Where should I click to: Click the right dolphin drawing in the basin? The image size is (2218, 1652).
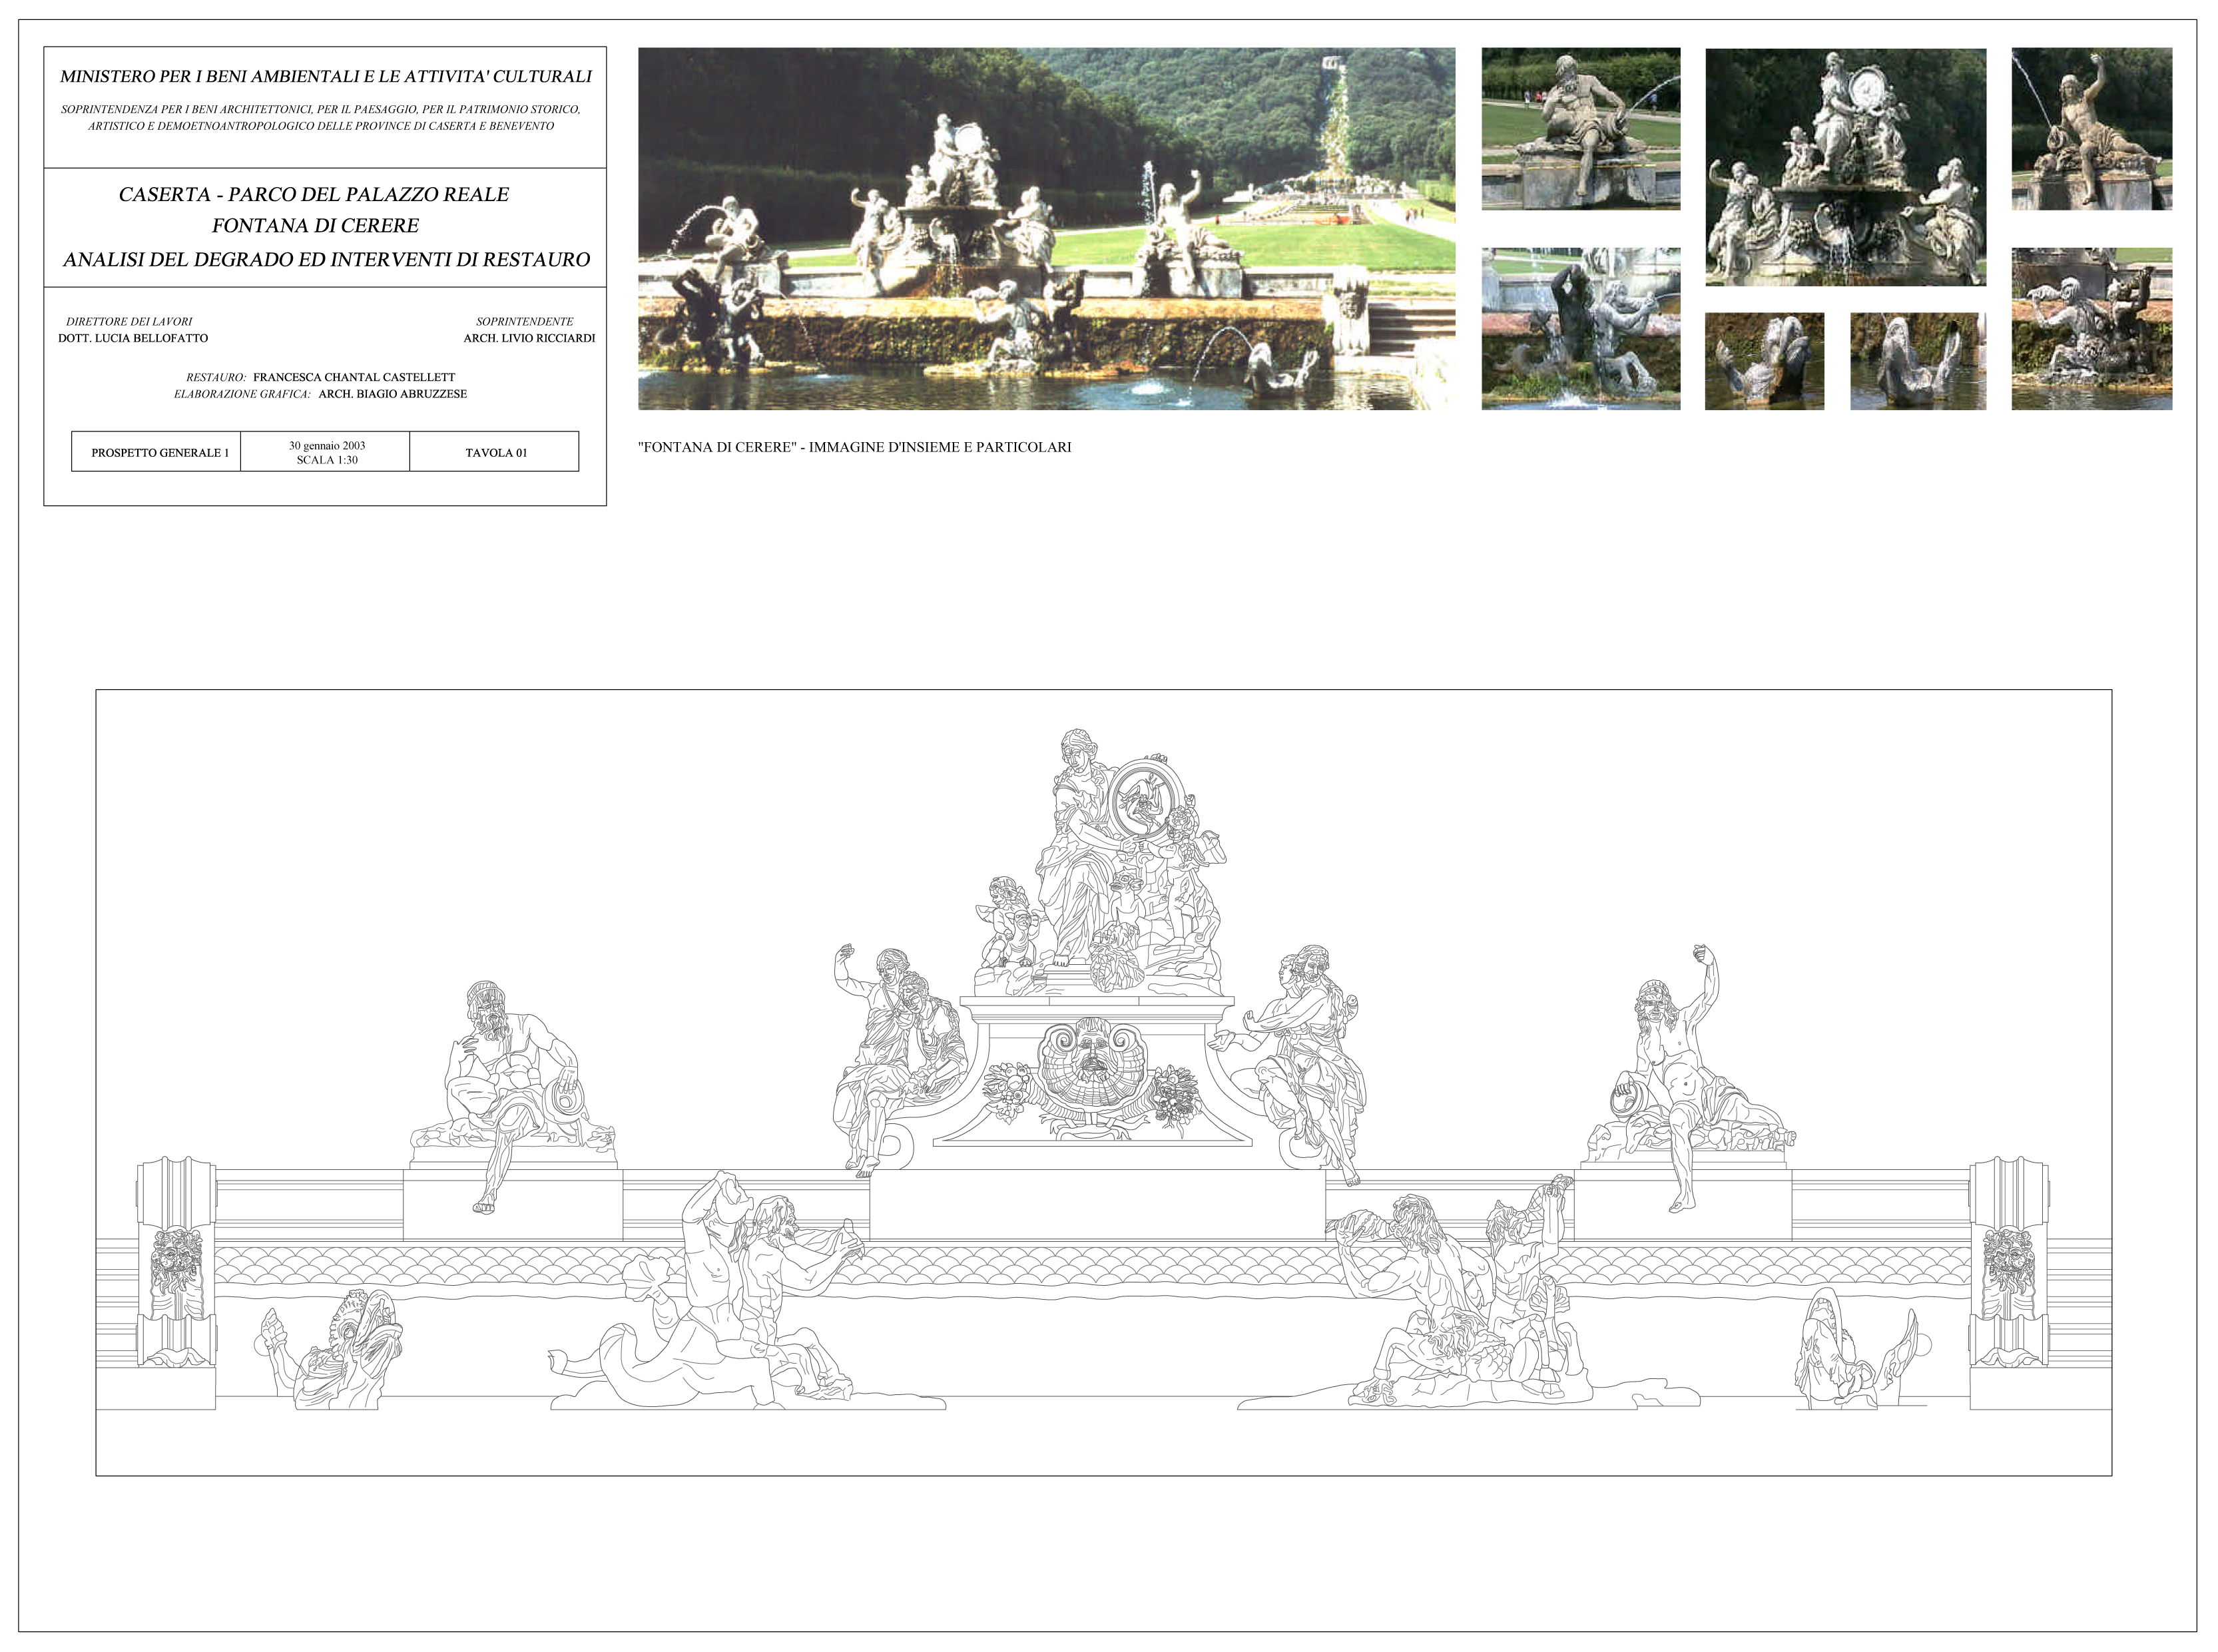(1864, 1350)
